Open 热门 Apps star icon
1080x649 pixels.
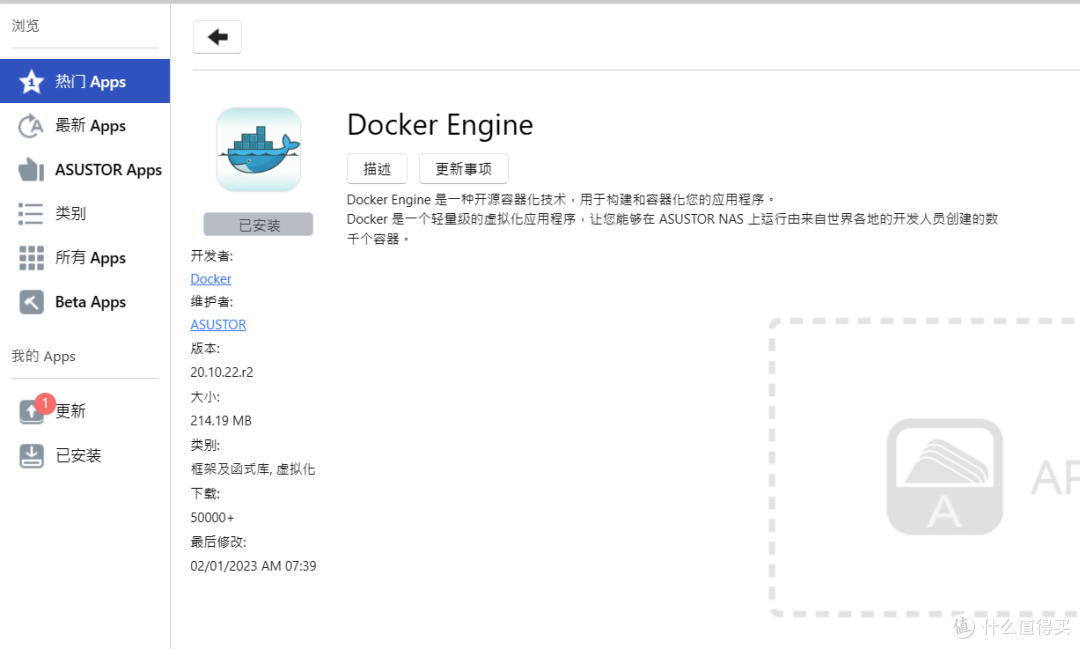31,81
